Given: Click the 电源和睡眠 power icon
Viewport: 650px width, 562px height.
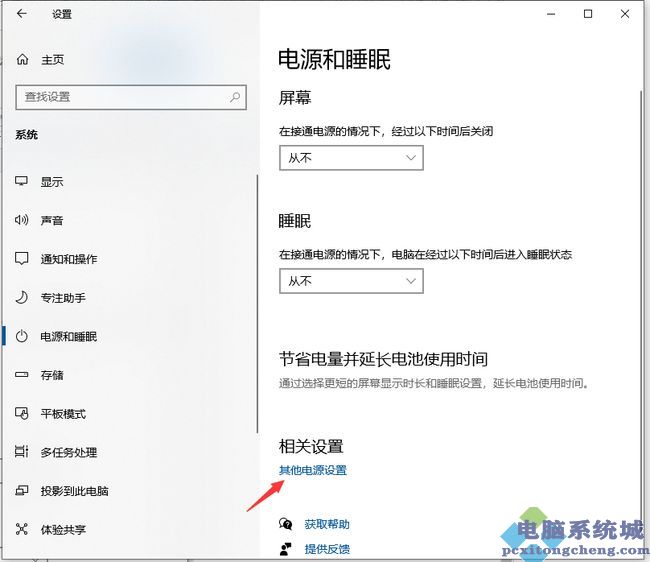Looking at the screenshot, I should (22, 336).
